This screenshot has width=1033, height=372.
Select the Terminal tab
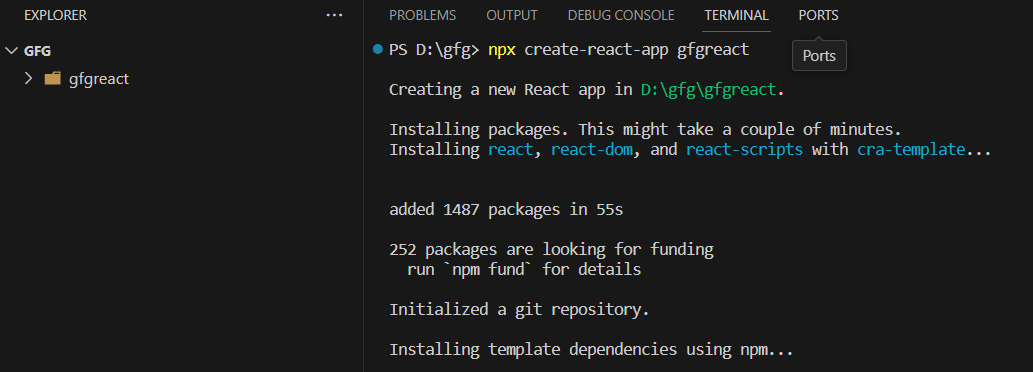tap(736, 15)
